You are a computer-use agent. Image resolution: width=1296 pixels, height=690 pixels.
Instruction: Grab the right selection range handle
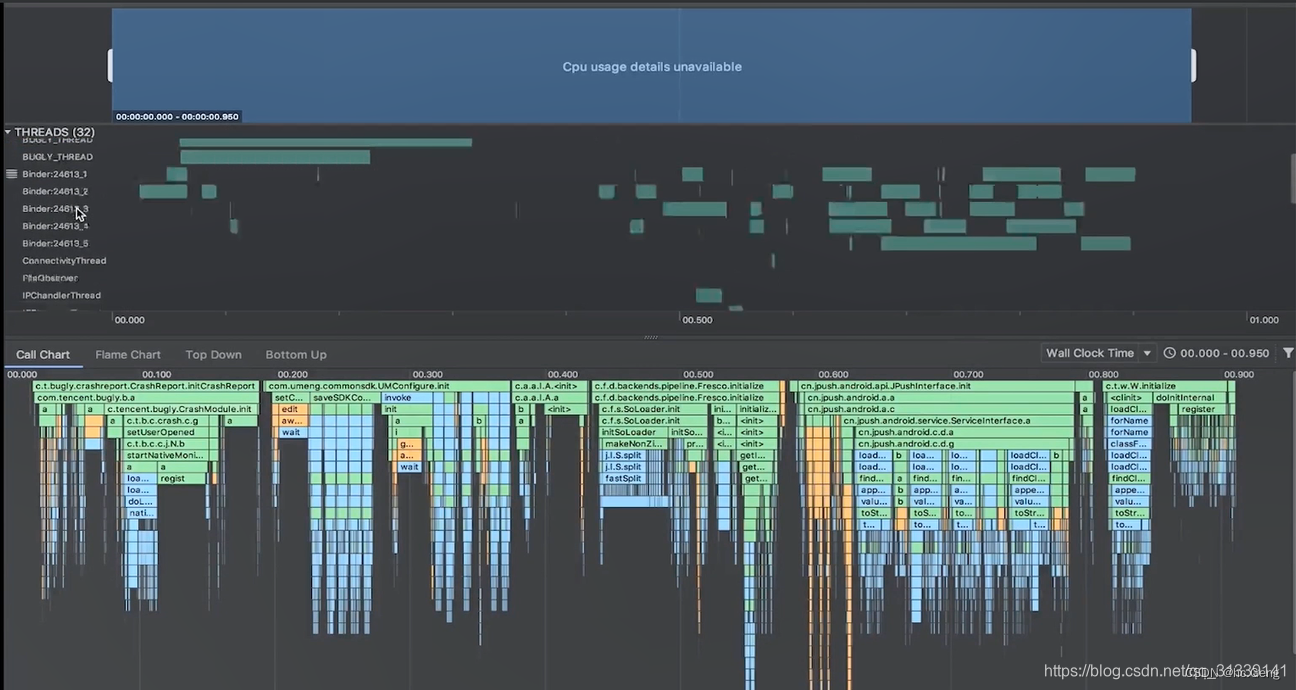[x=1193, y=66]
